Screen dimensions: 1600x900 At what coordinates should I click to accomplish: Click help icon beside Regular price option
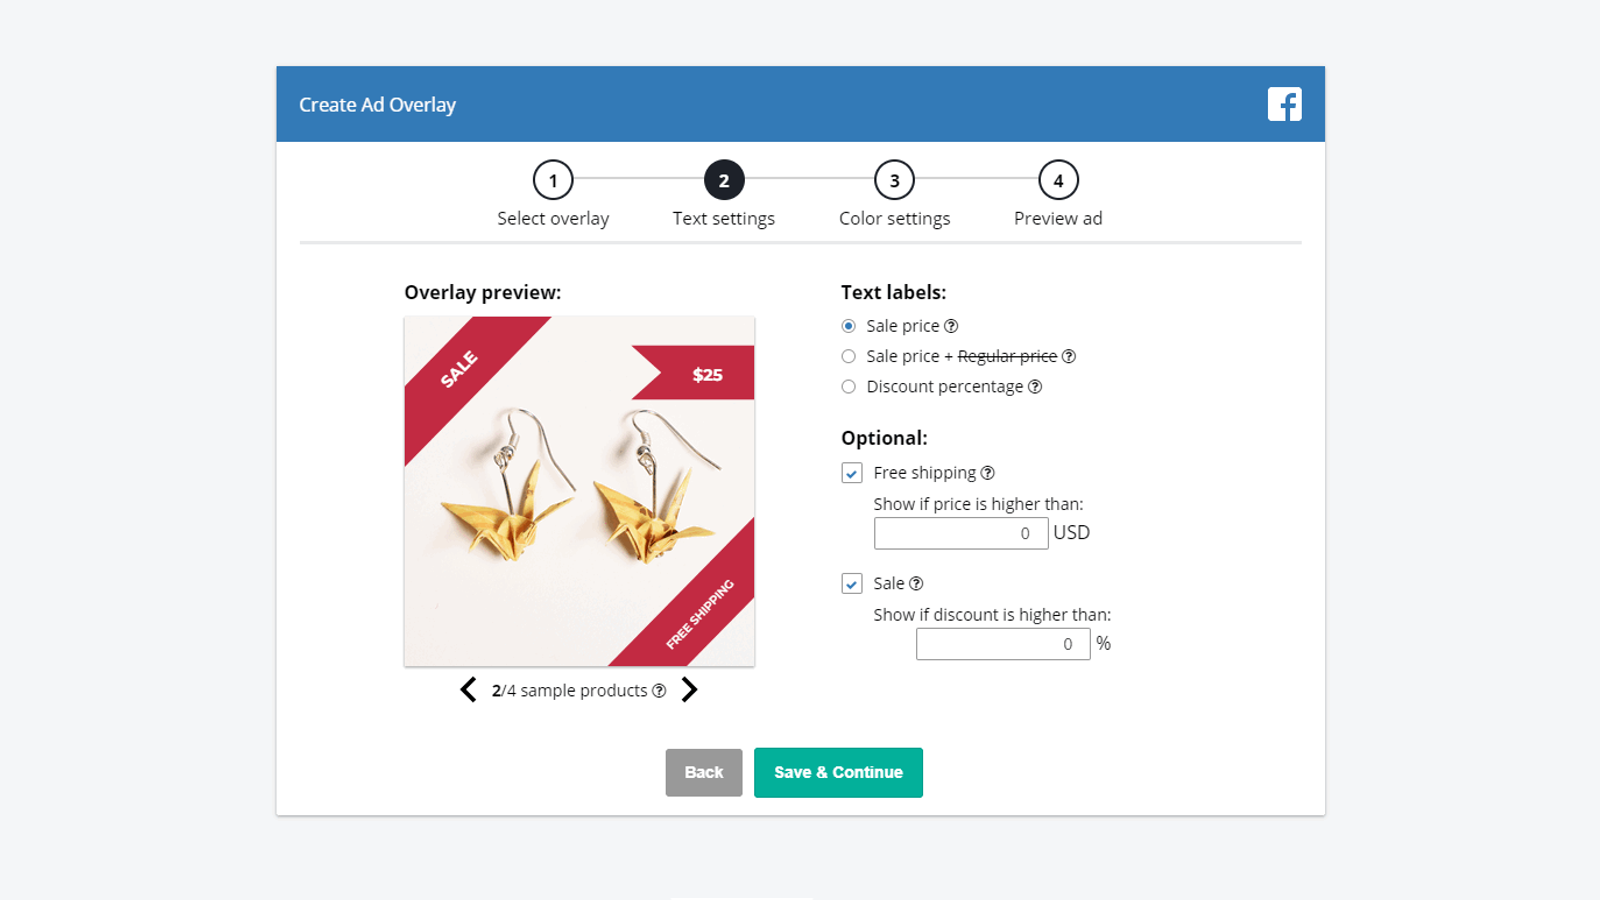pyautogui.click(x=1069, y=356)
